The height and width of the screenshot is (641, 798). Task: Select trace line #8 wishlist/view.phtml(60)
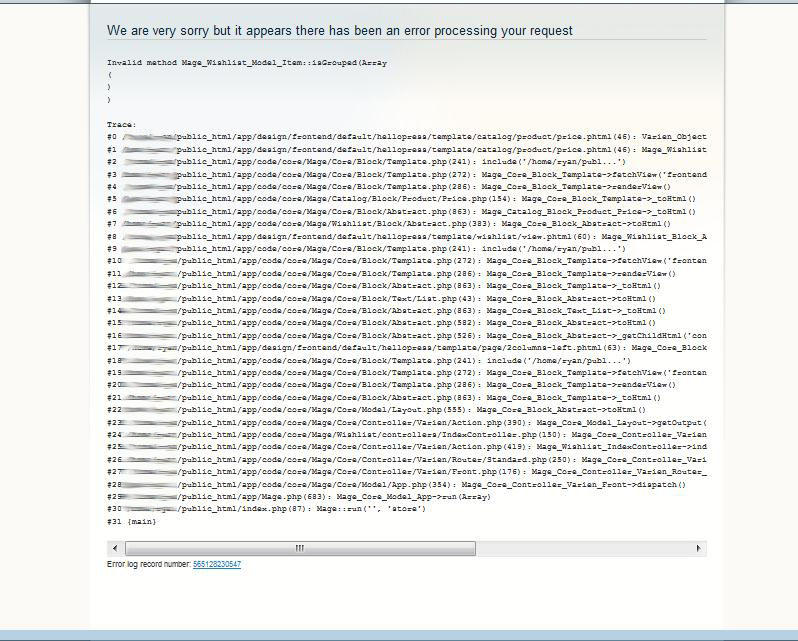point(407,237)
